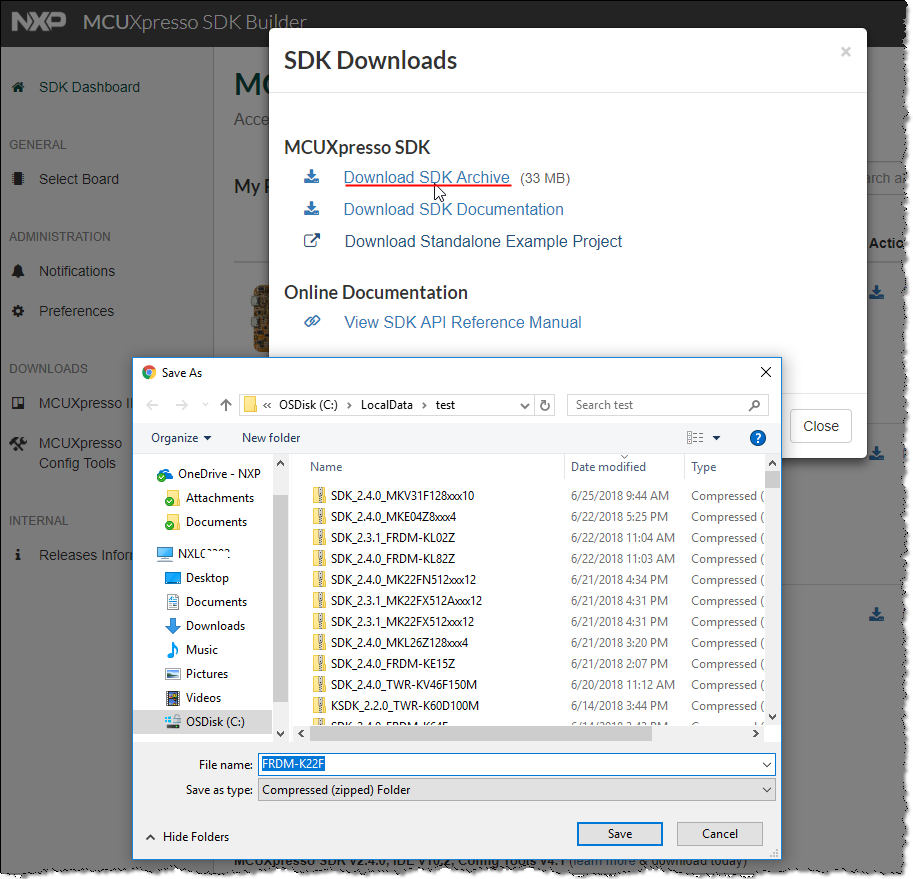Click the Forward arrow in Save As dialog
Screen dimensions: 913x879
coord(182,405)
